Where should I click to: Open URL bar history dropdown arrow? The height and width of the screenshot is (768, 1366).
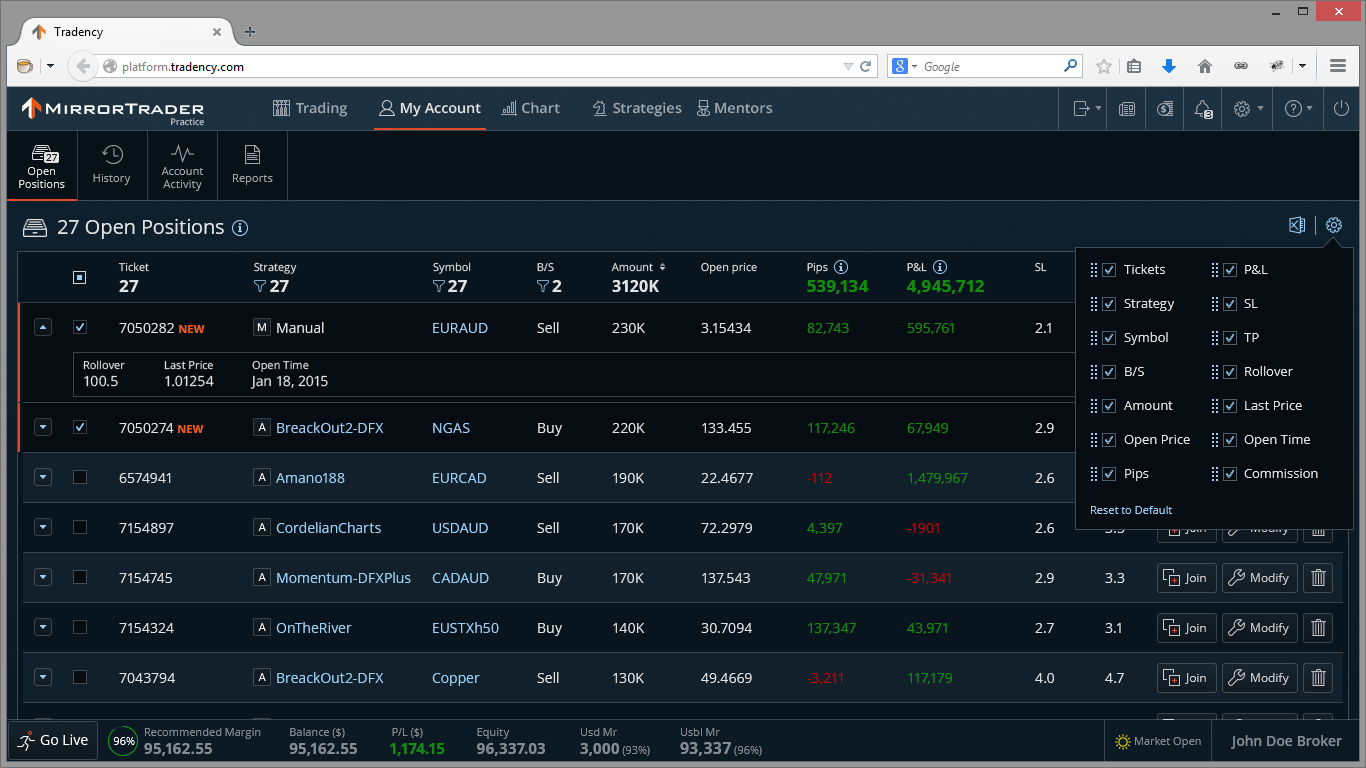848,67
